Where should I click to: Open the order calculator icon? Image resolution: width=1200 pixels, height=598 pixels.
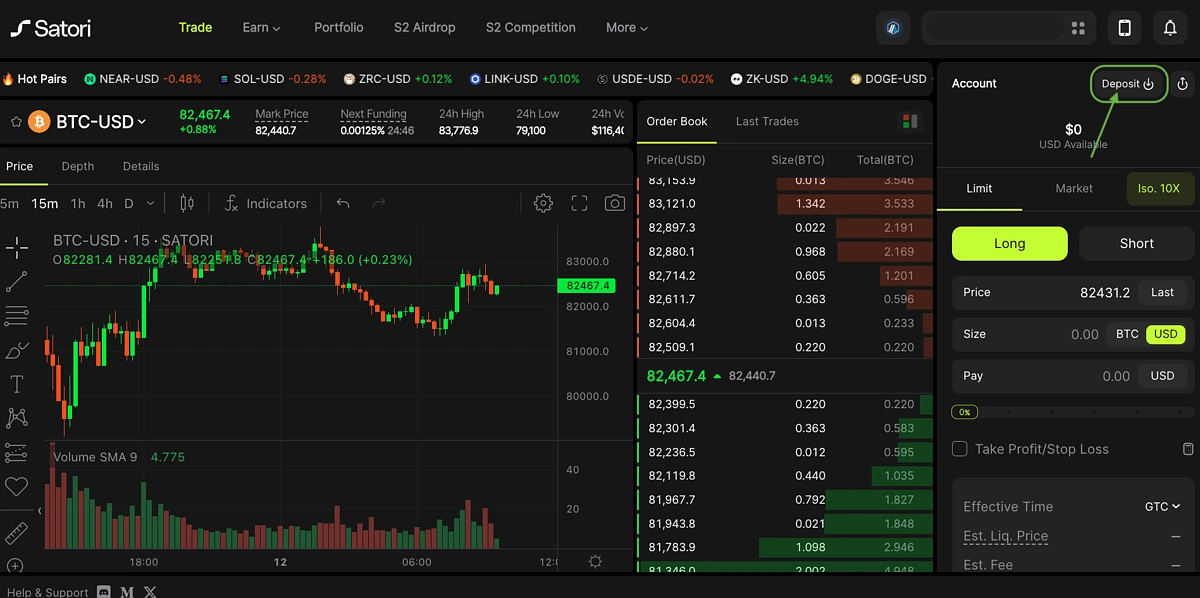pos(1188,449)
